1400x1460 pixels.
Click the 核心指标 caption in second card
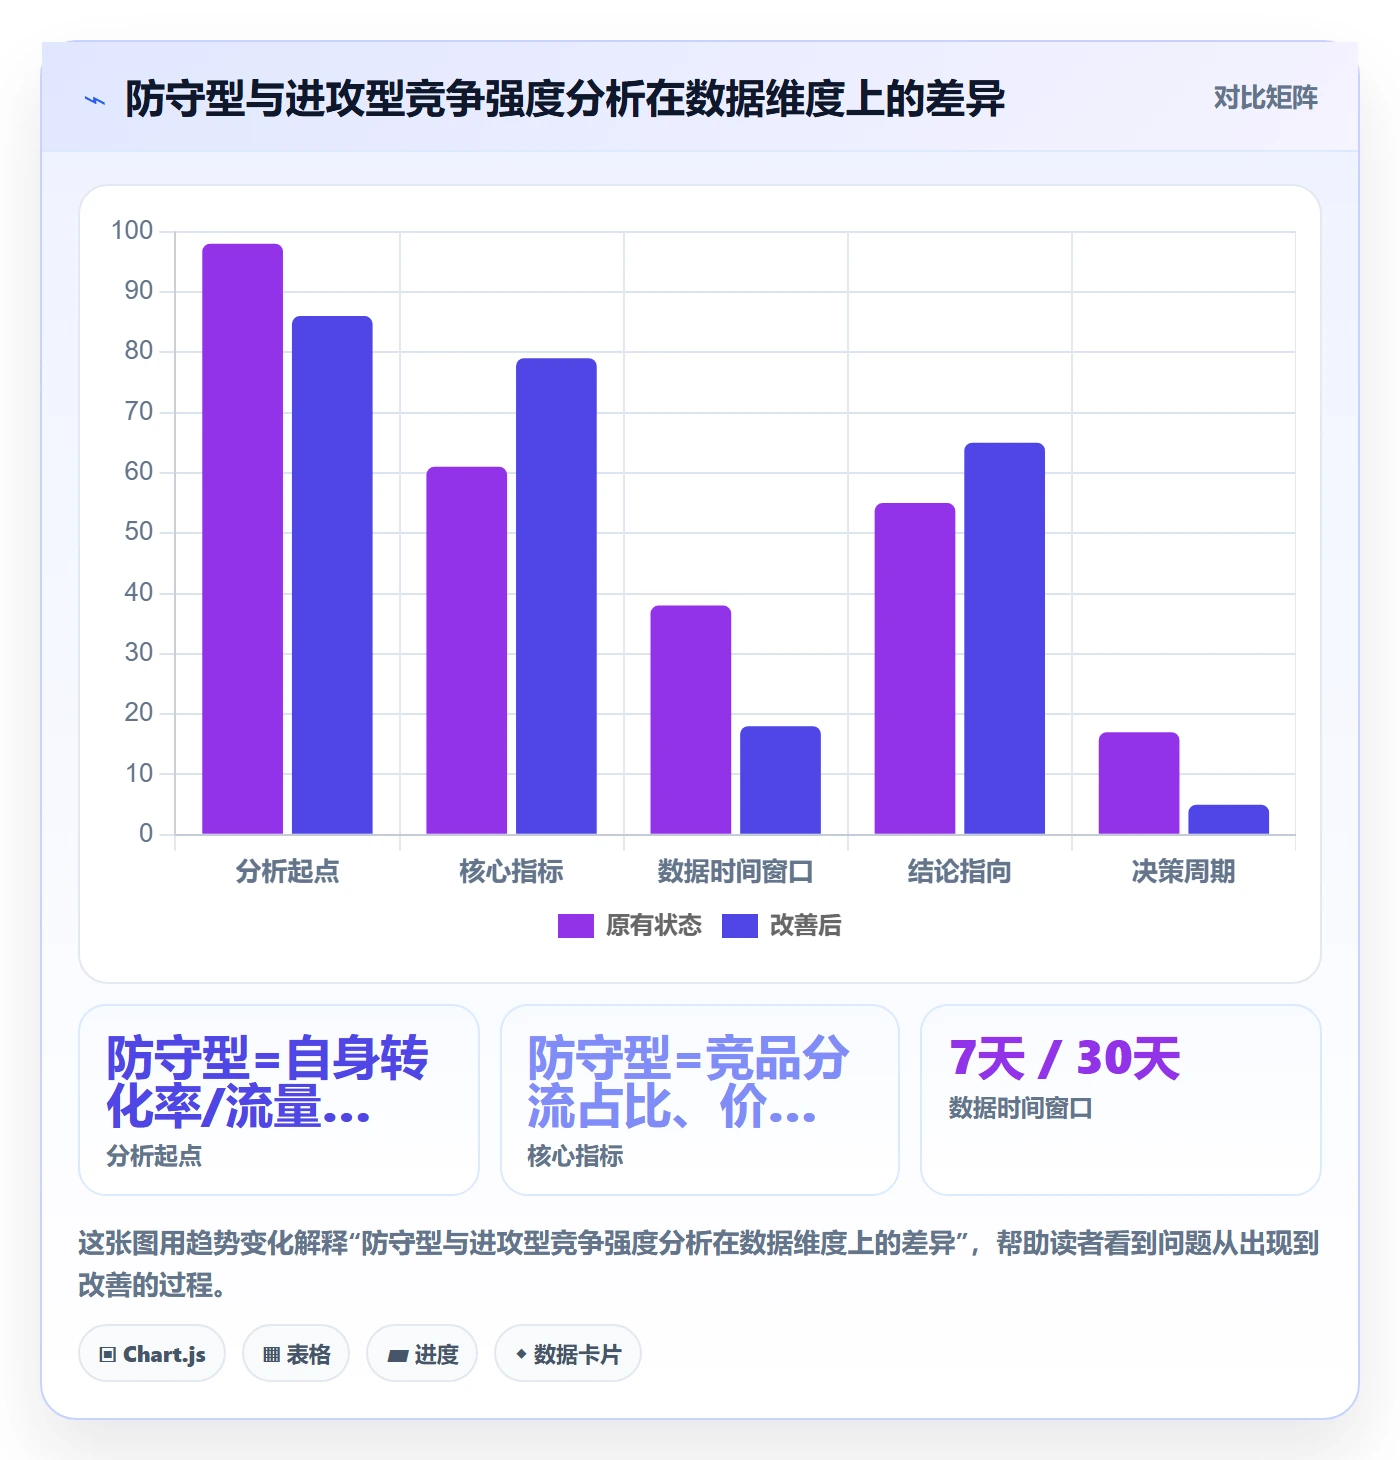click(x=575, y=1156)
